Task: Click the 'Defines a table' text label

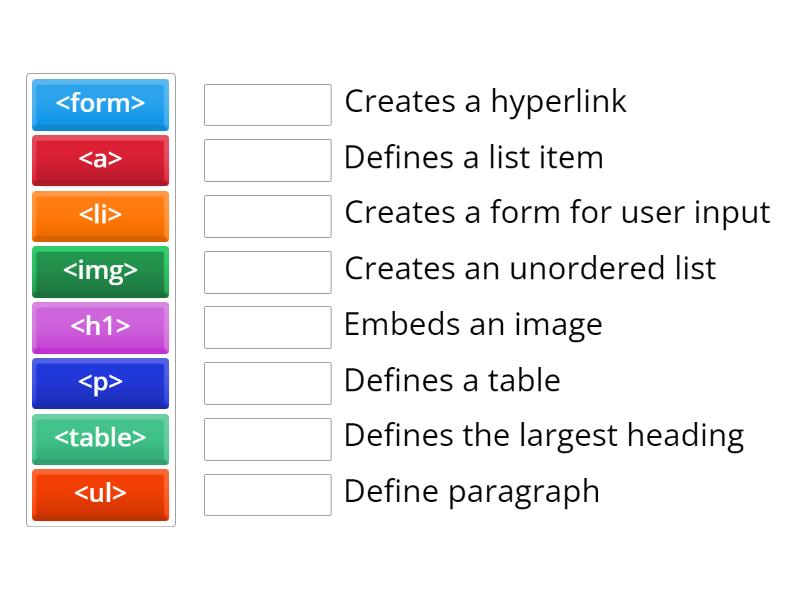Action: [x=452, y=381]
